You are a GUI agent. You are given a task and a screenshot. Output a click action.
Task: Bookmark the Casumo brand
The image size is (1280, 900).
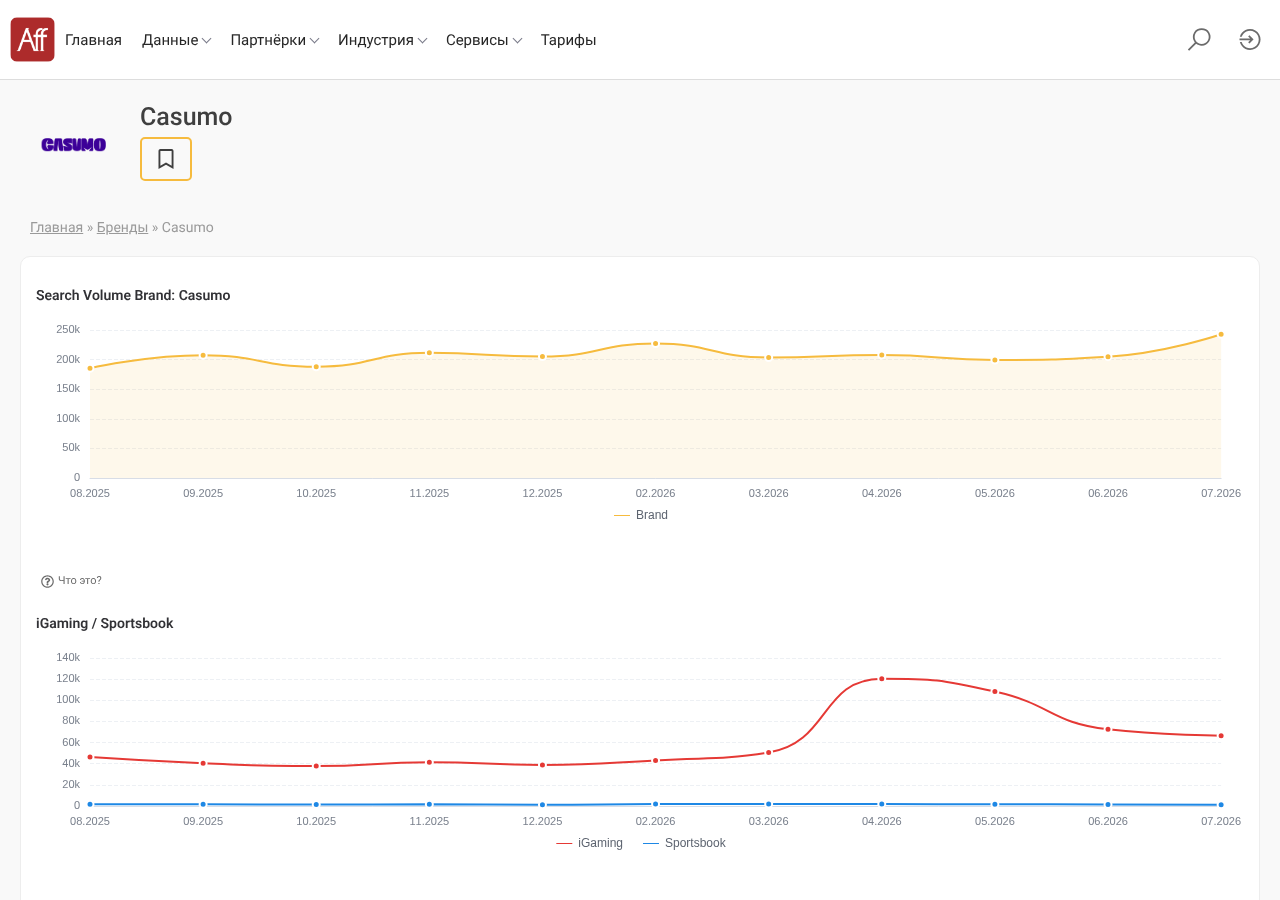tap(166, 159)
